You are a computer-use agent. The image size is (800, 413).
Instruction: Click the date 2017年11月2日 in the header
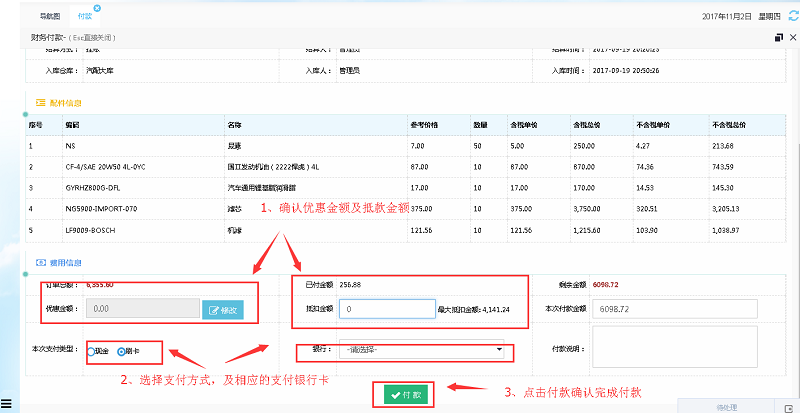[x=727, y=16]
